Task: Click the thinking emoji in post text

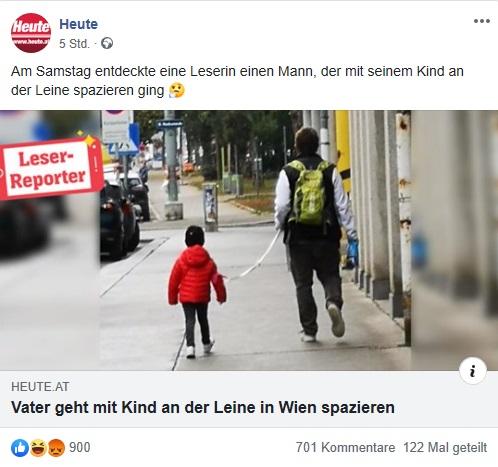Action: point(177,90)
